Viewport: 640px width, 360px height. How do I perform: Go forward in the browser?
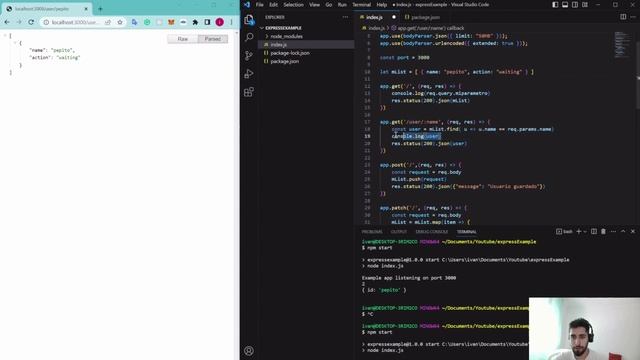(19, 22)
